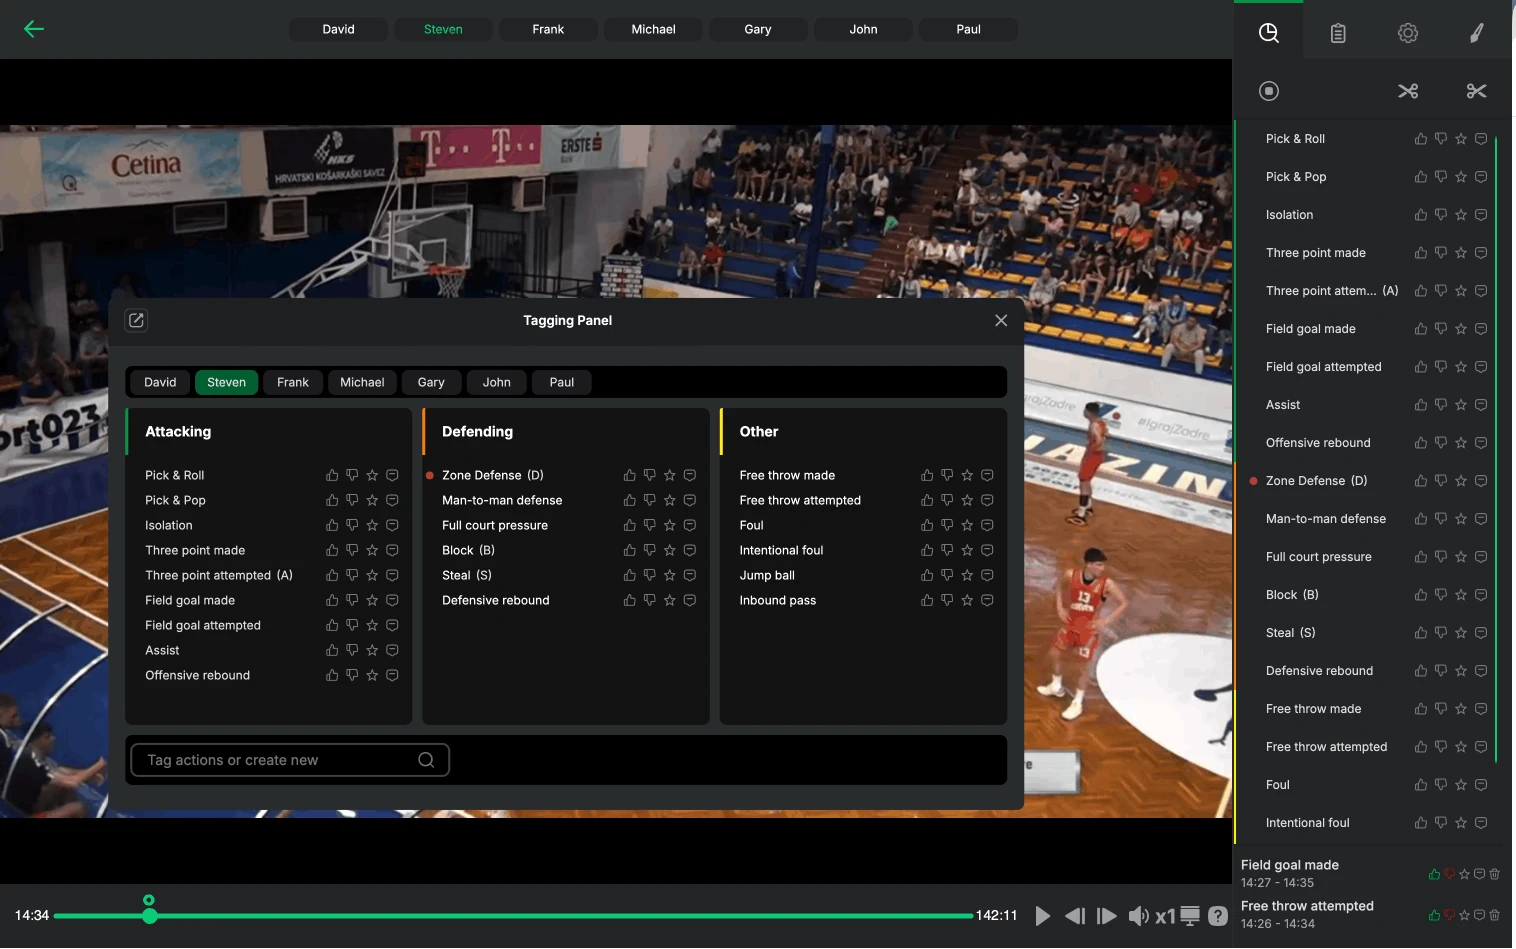
Task: Comment on Foul in Tagging Panel
Action: pyautogui.click(x=987, y=525)
